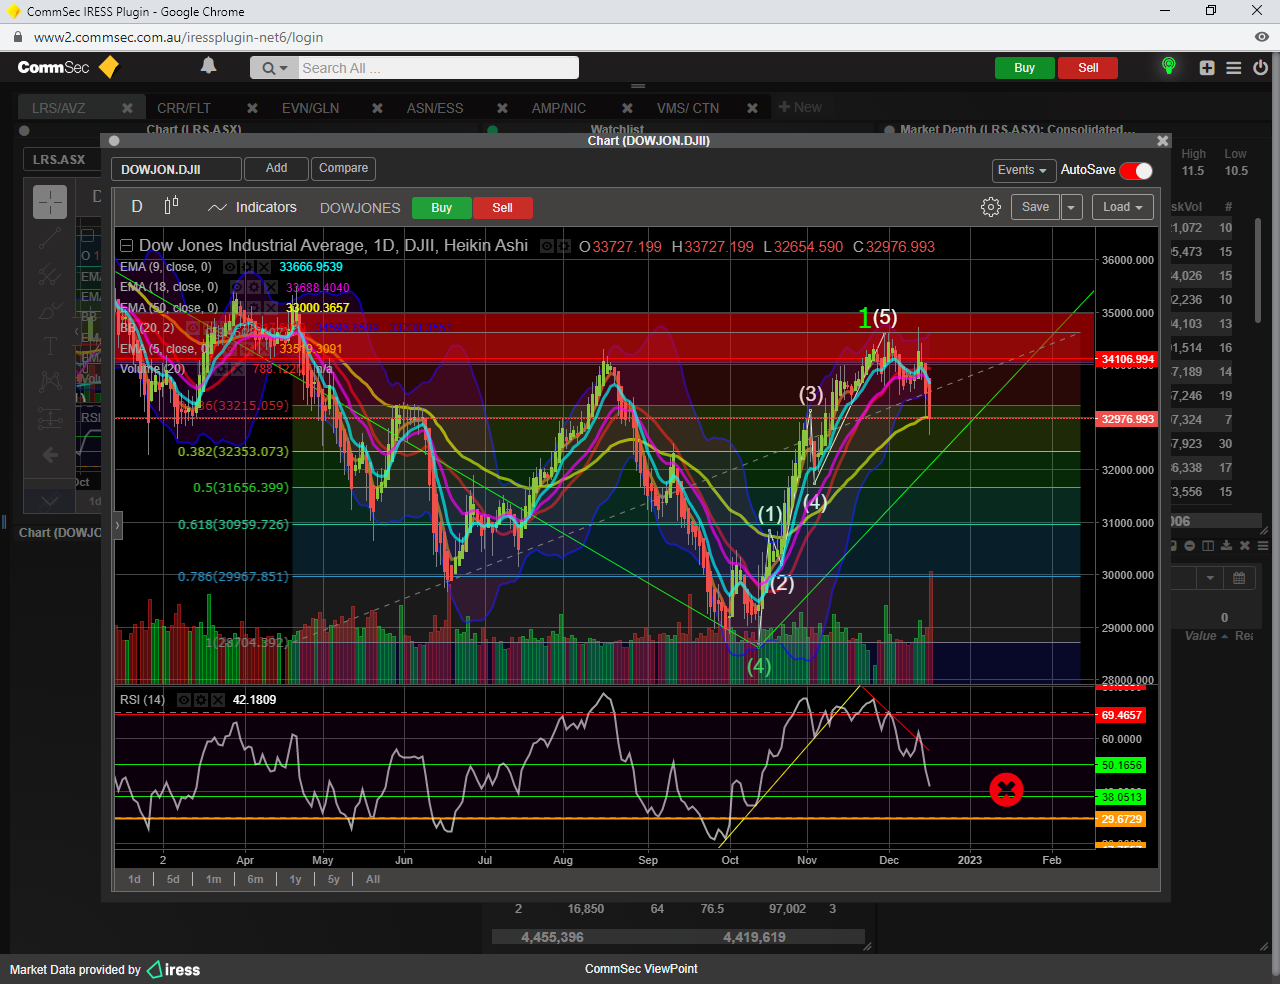
Task: Select the trend line drawing tool
Action: (x=50, y=238)
